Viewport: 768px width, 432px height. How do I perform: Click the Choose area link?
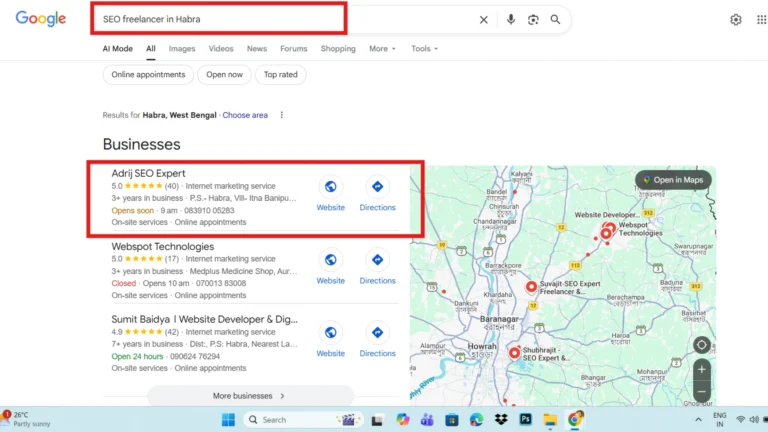[245, 115]
